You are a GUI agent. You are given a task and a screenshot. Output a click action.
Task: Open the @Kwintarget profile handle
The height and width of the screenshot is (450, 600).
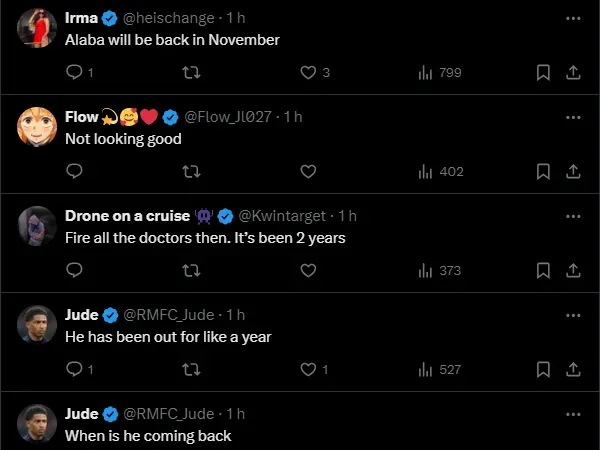point(283,216)
